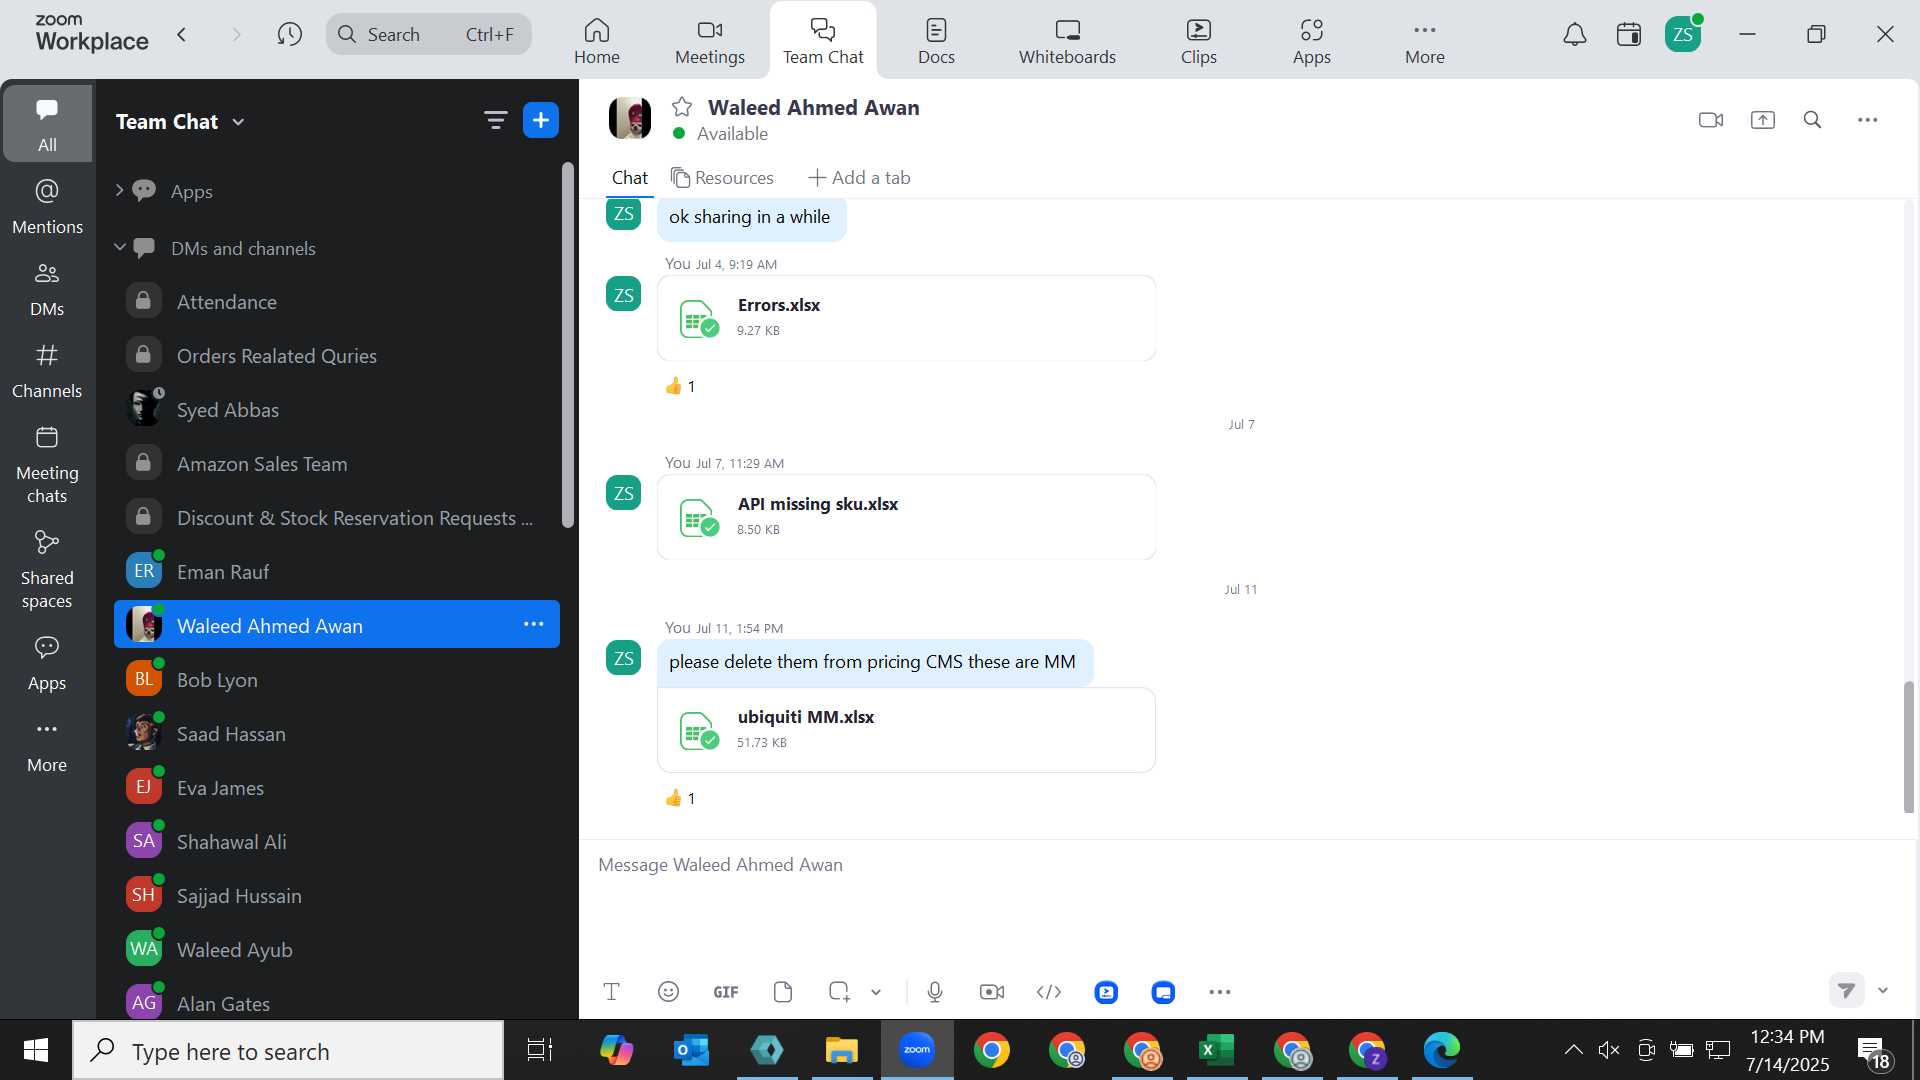Screen dimensions: 1920x1080
Task: Open the emoji picker
Action: (668, 991)
